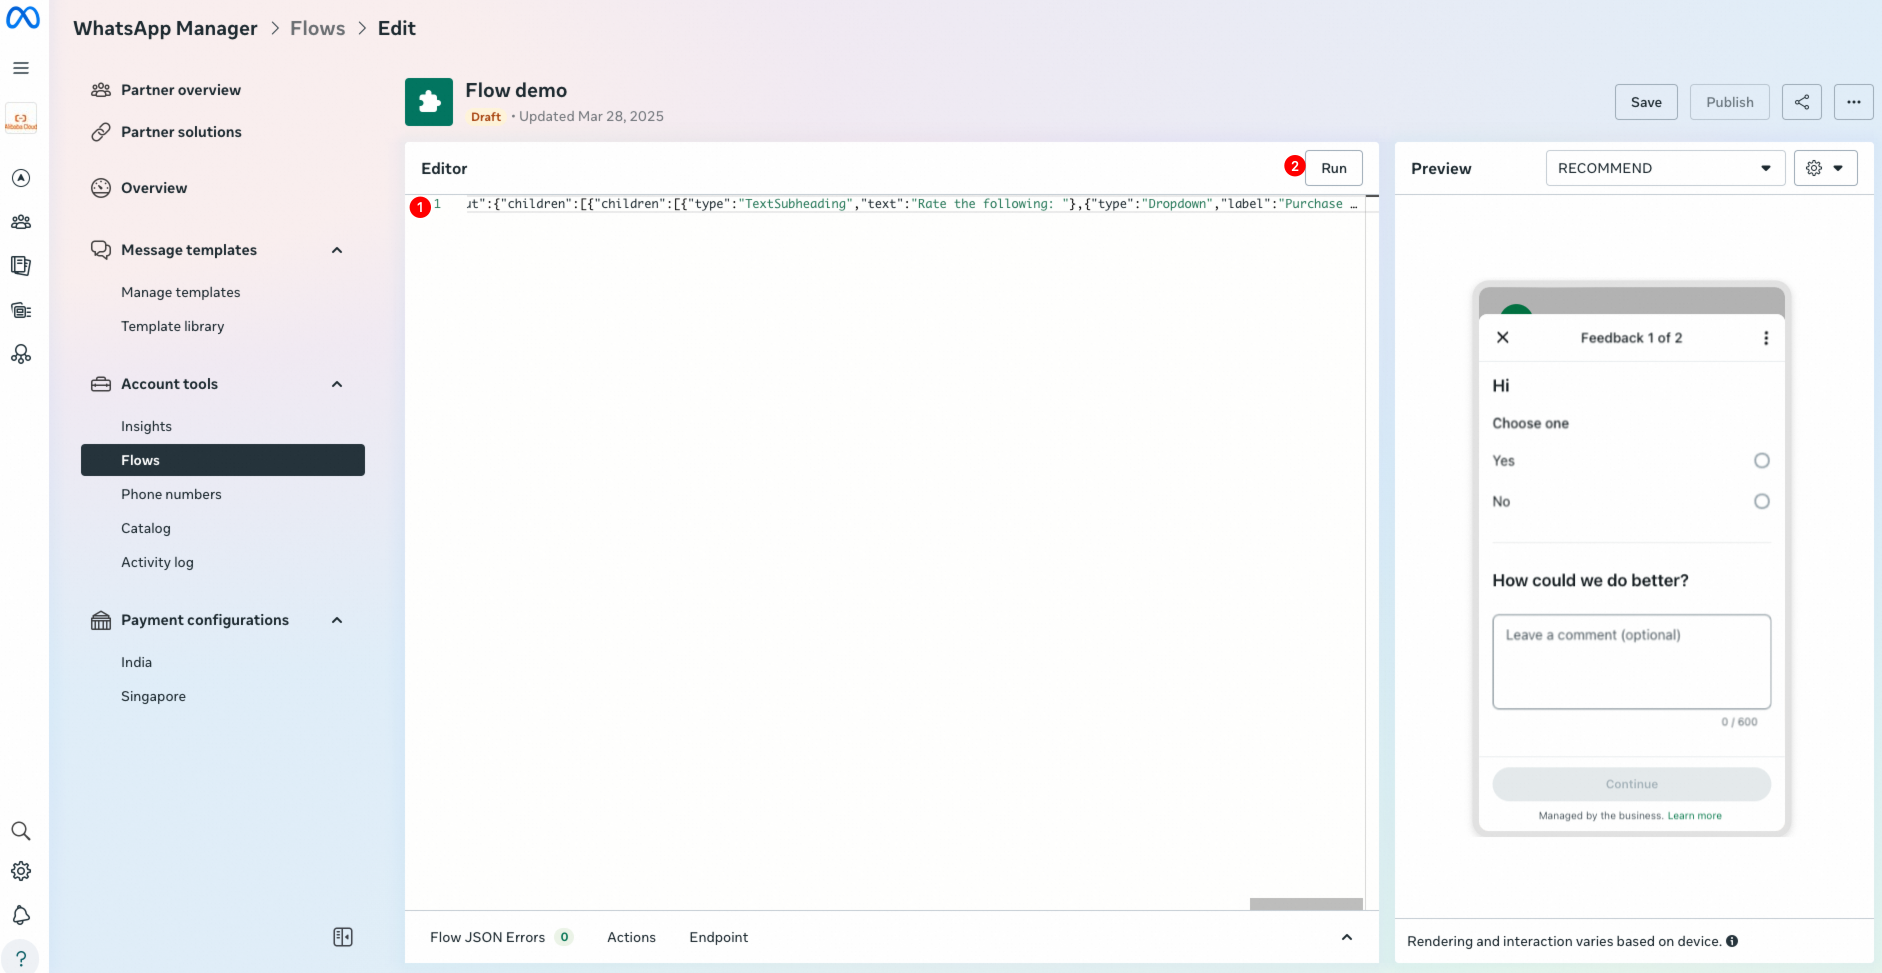Viewport: 1882px width, 973px height.
Task: Open the hamburger menu icon
Action: [x=21, y=68]
